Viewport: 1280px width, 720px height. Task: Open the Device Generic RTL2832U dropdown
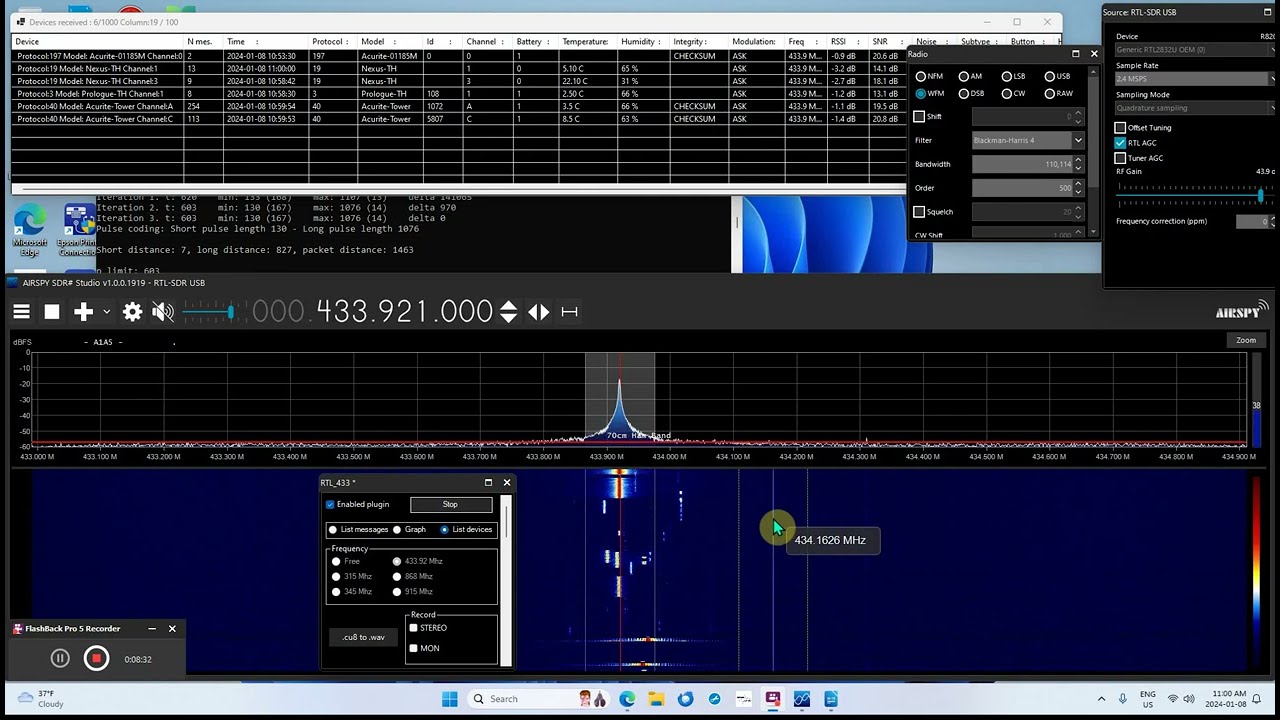[1195, 49]
